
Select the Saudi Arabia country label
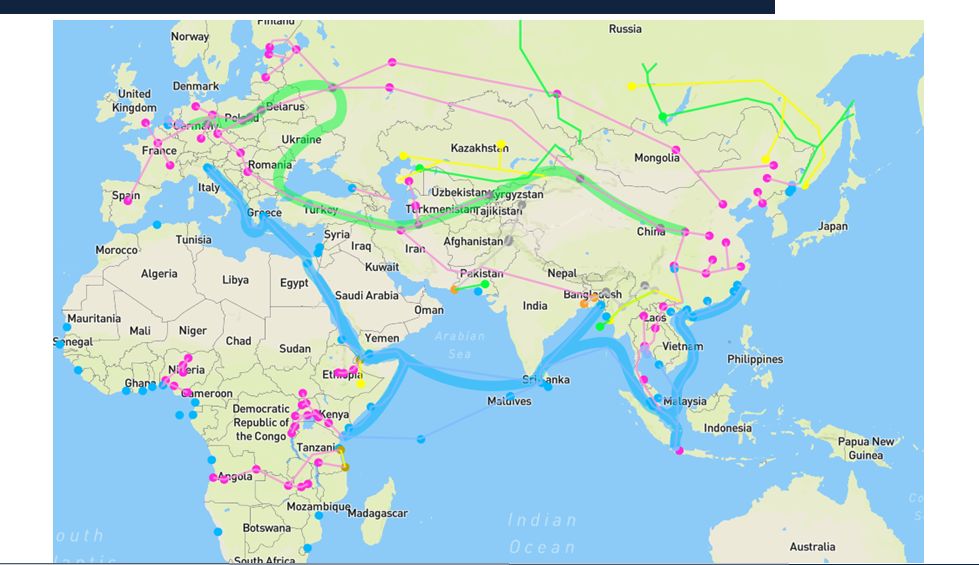367,295
